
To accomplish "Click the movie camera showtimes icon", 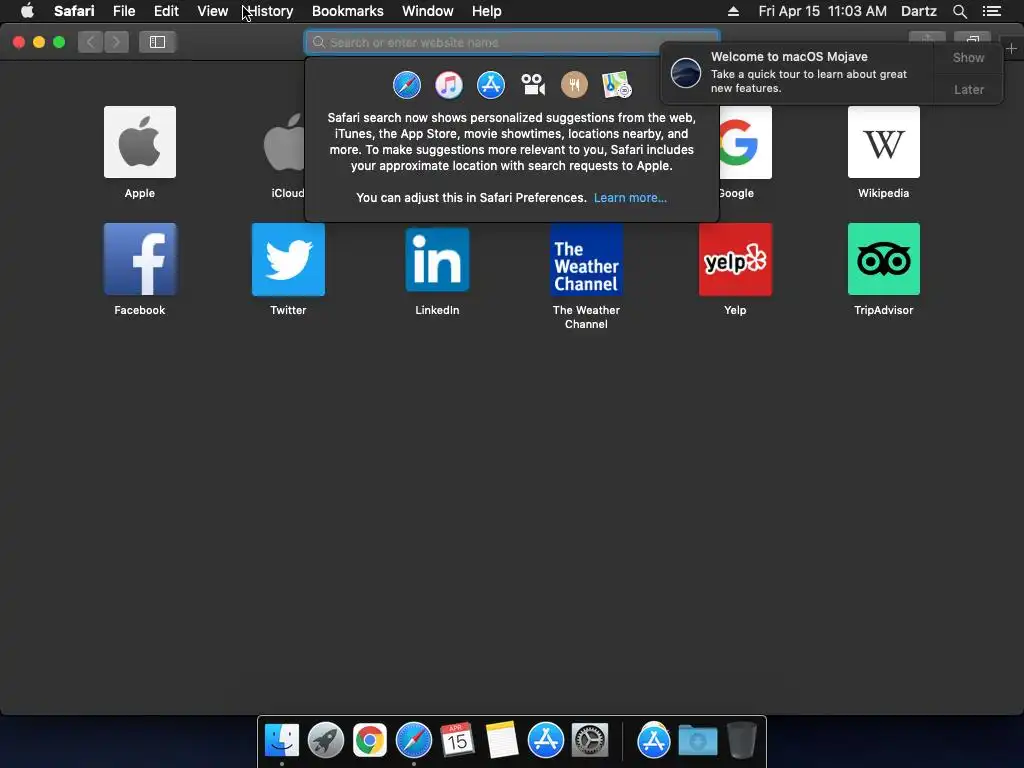I will click(x=533, y=85).
